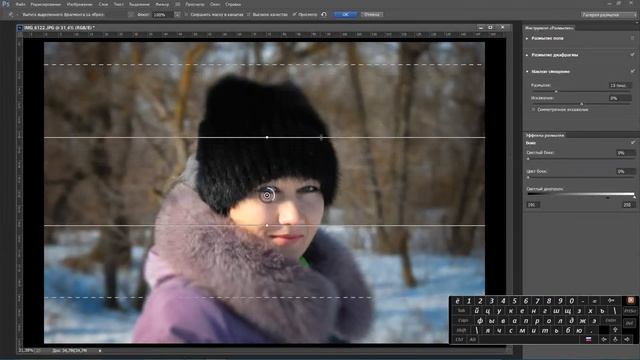This screenshot has width=640, height=360.
Task: Click the Photoshop Ps logo icon
Action: 6,4
